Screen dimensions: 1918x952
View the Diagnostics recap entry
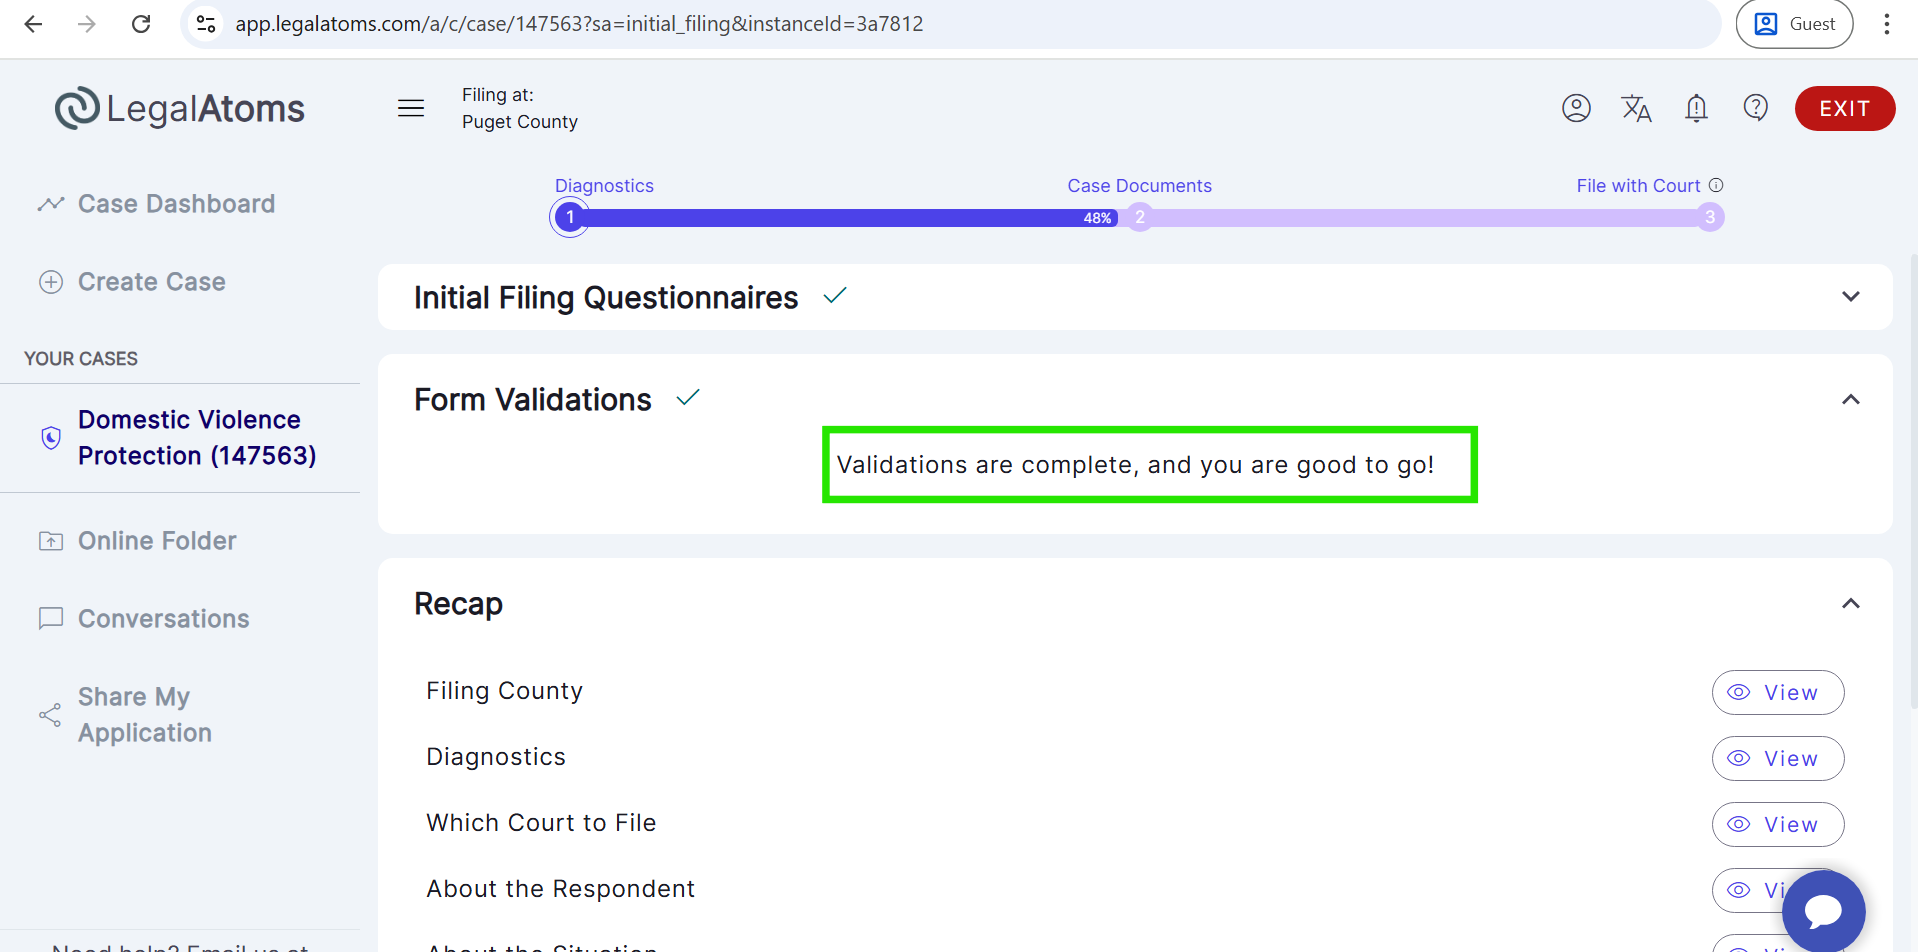click(1777, 759)
